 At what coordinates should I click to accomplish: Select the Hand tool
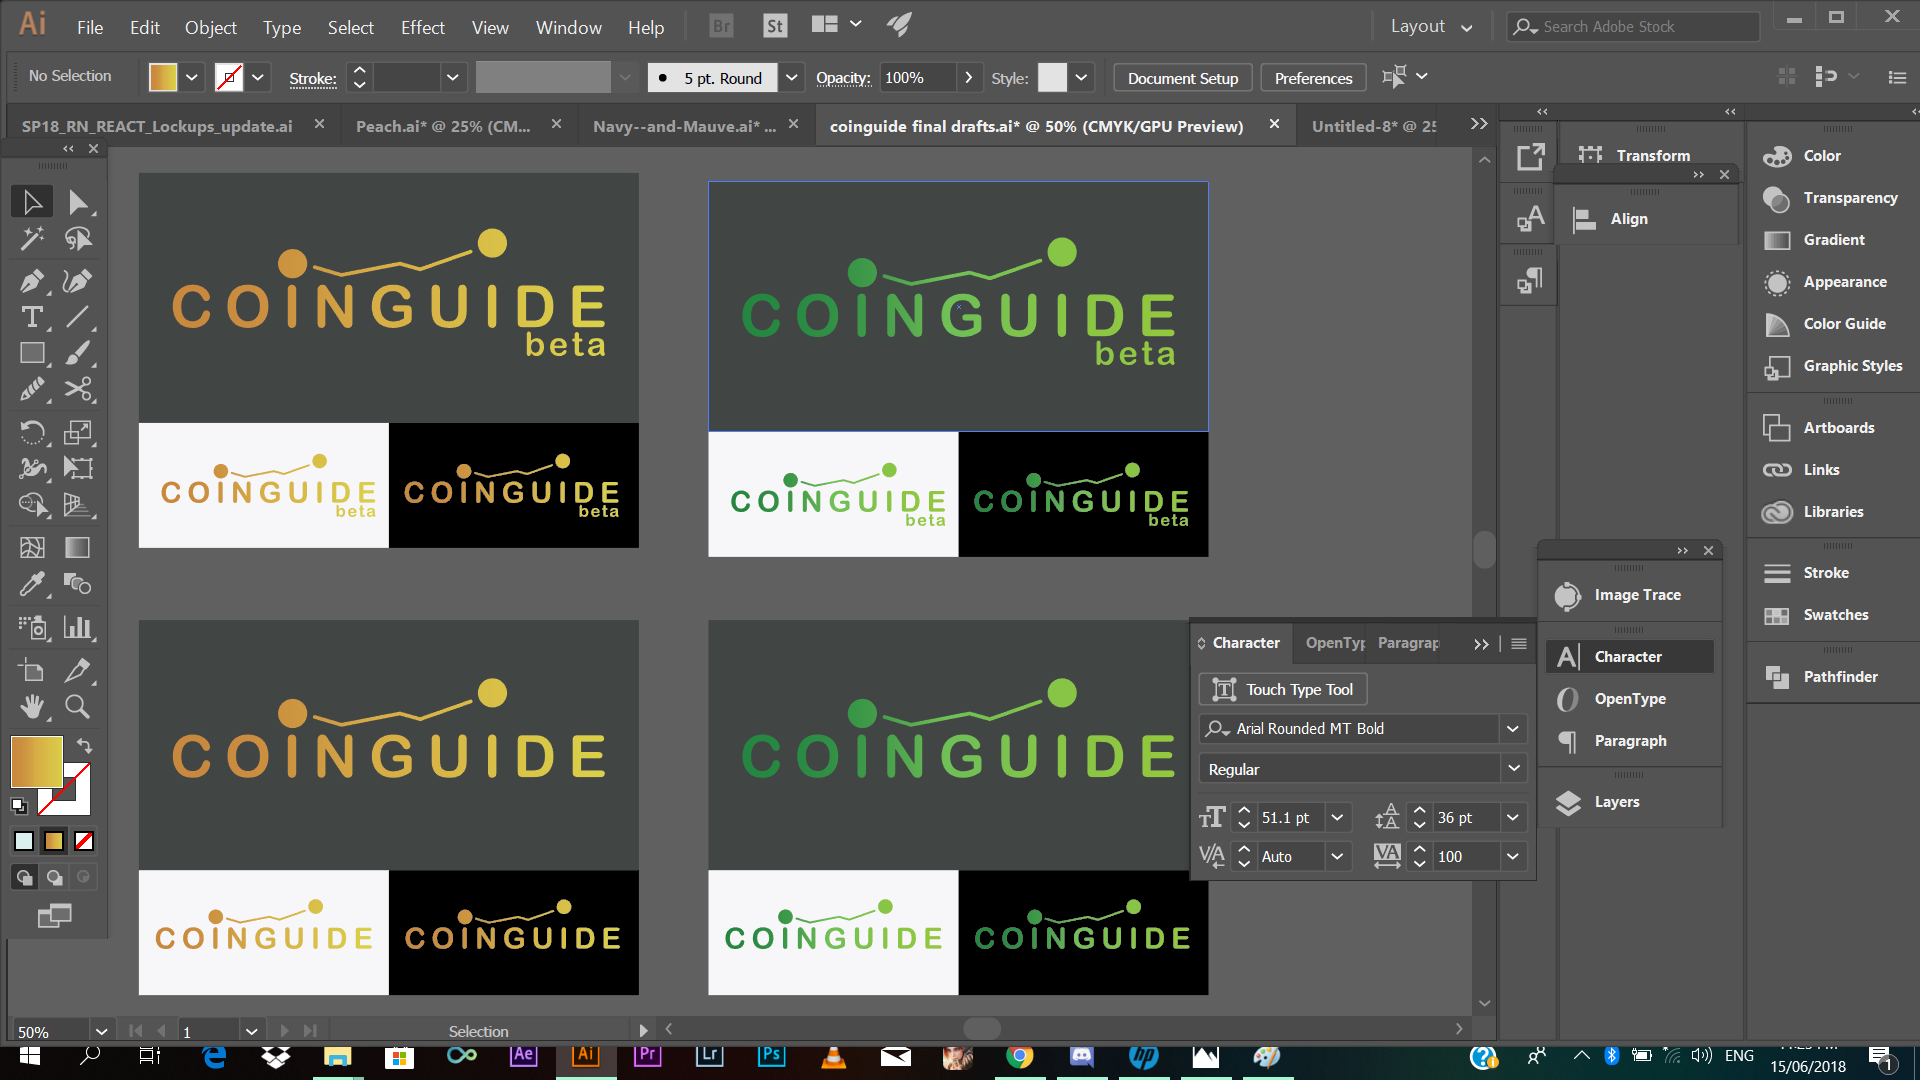32,707
